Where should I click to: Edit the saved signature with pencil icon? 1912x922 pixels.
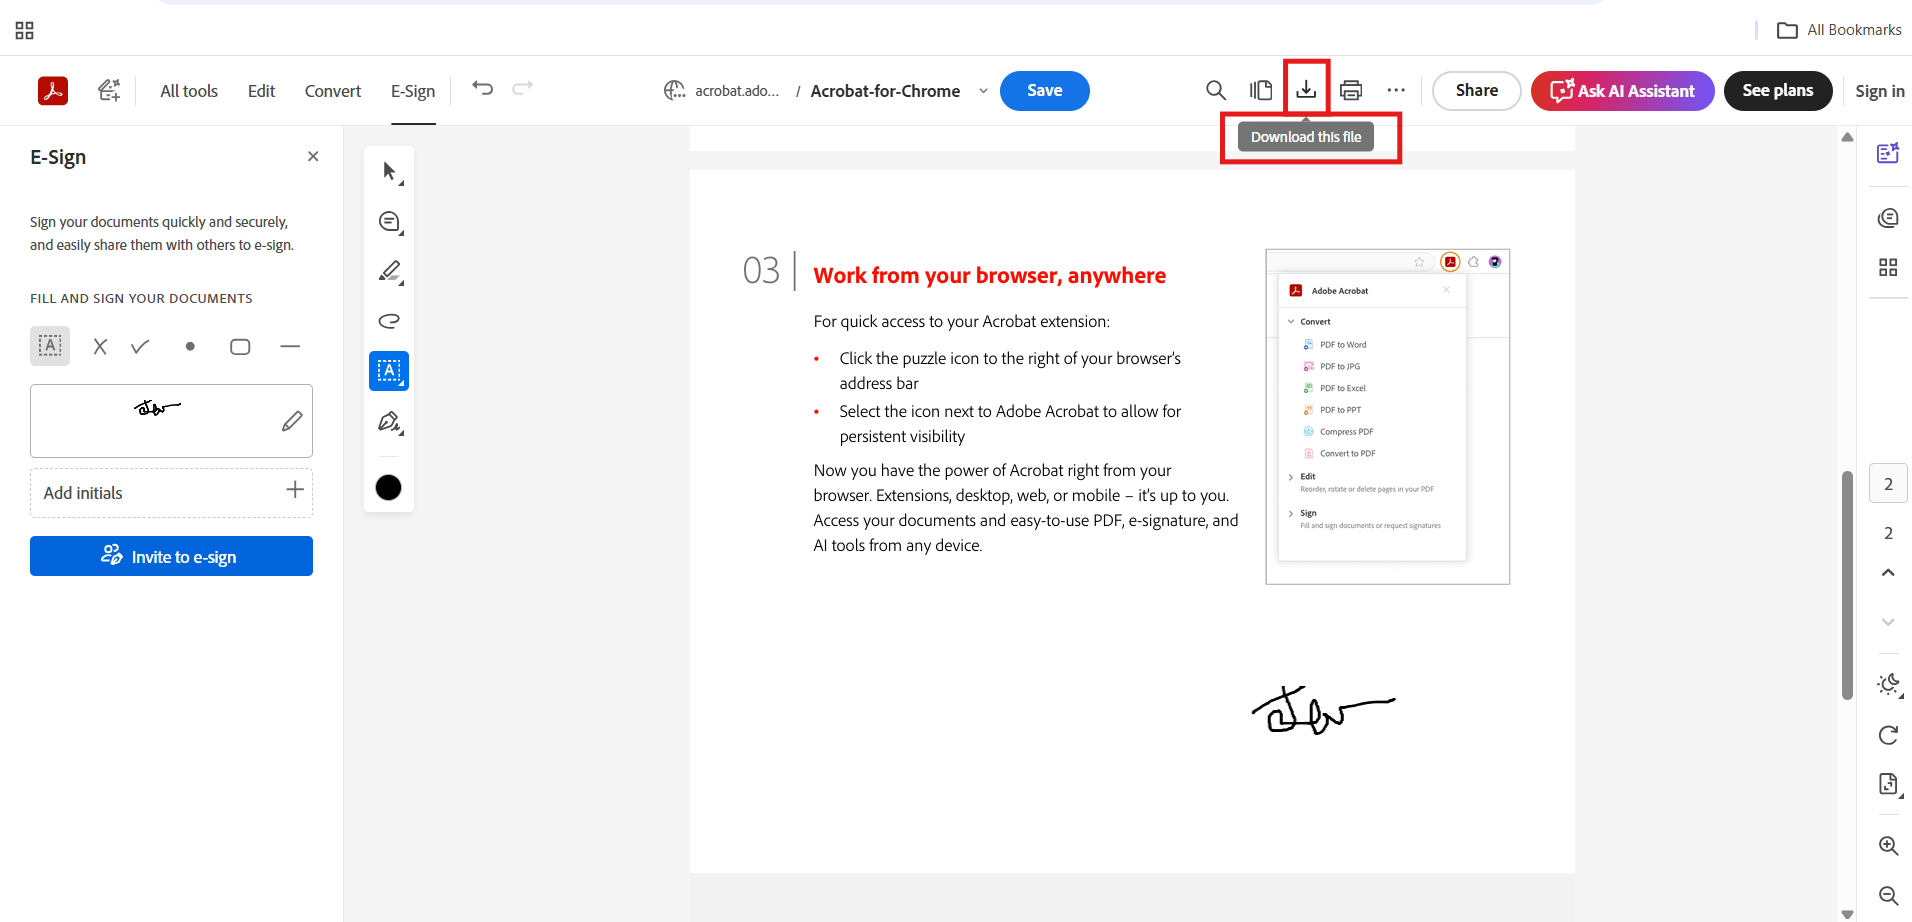click(x=292, y=421)
